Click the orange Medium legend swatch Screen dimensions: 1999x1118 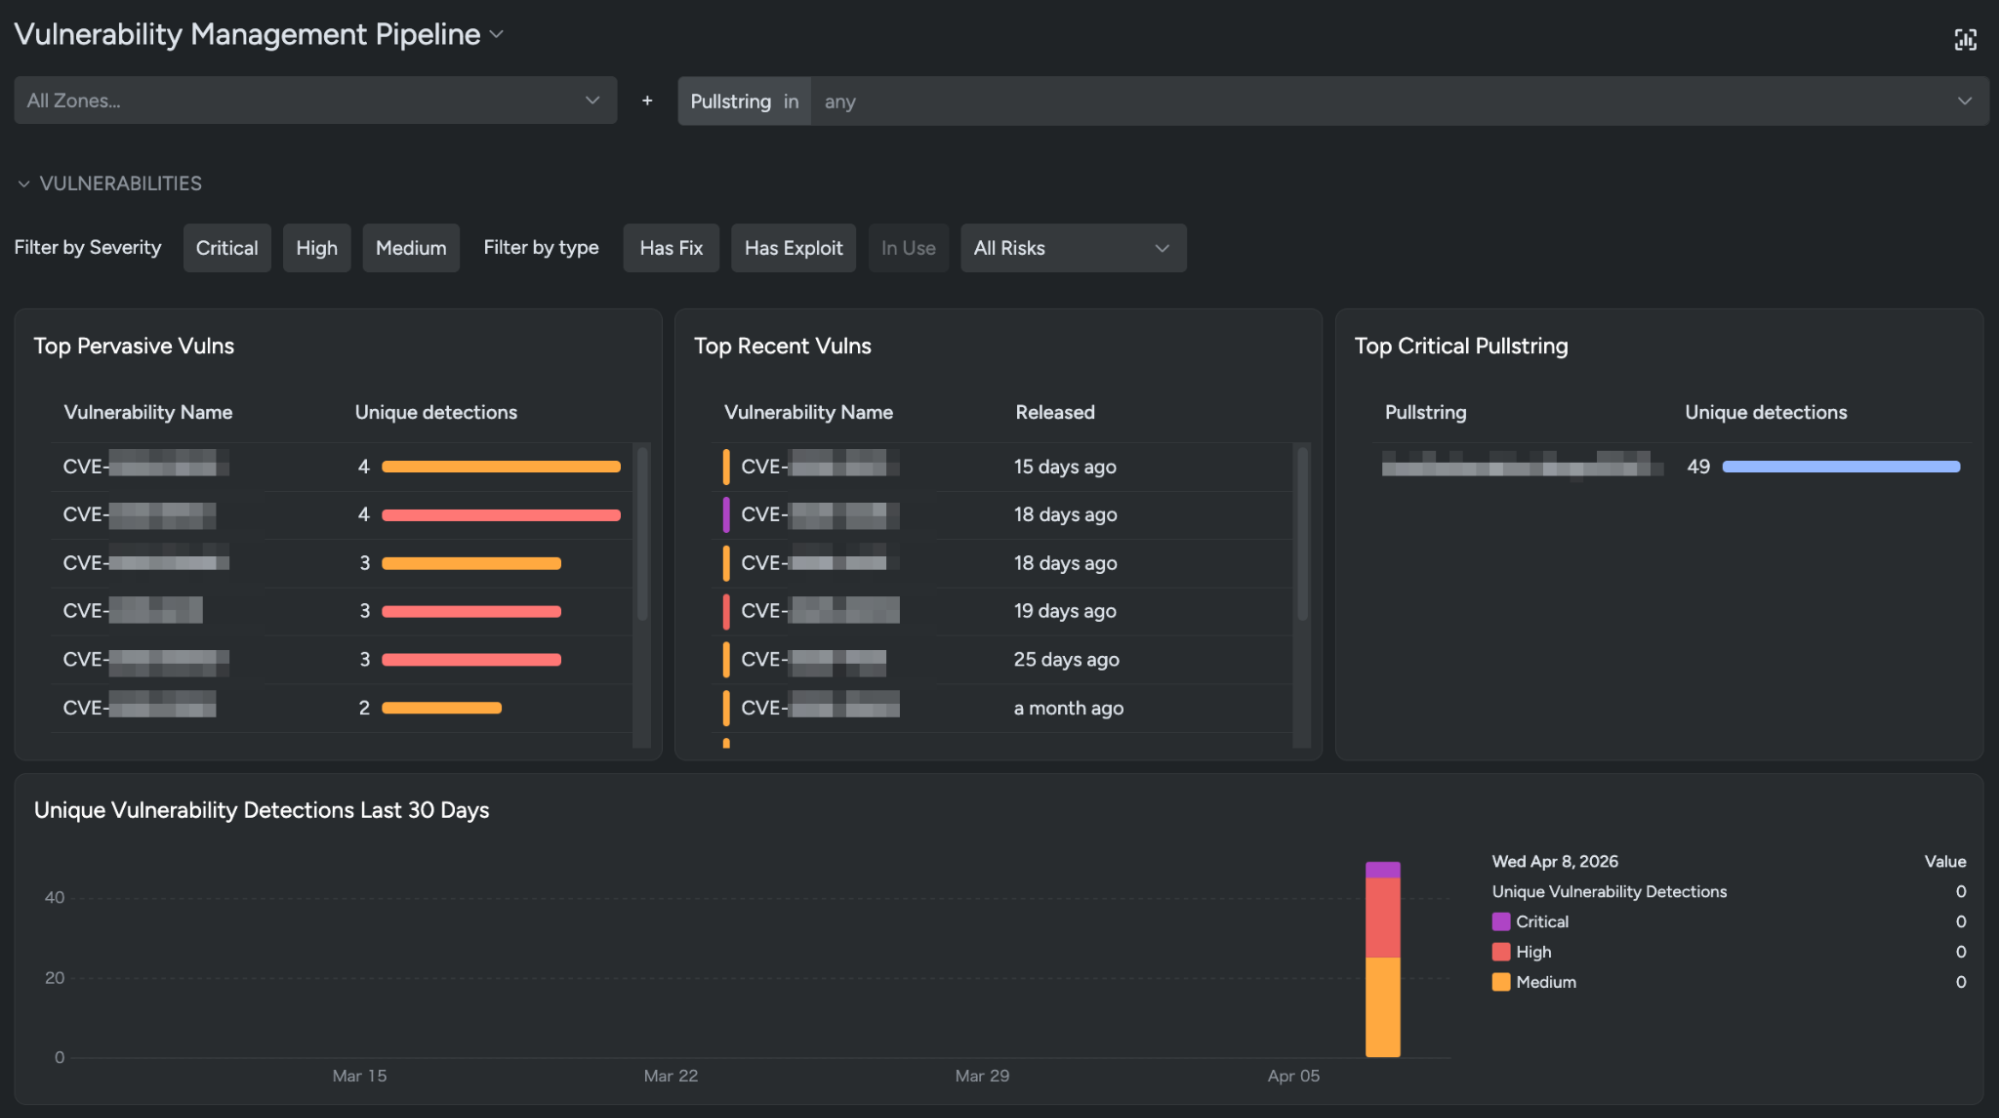1501,982
